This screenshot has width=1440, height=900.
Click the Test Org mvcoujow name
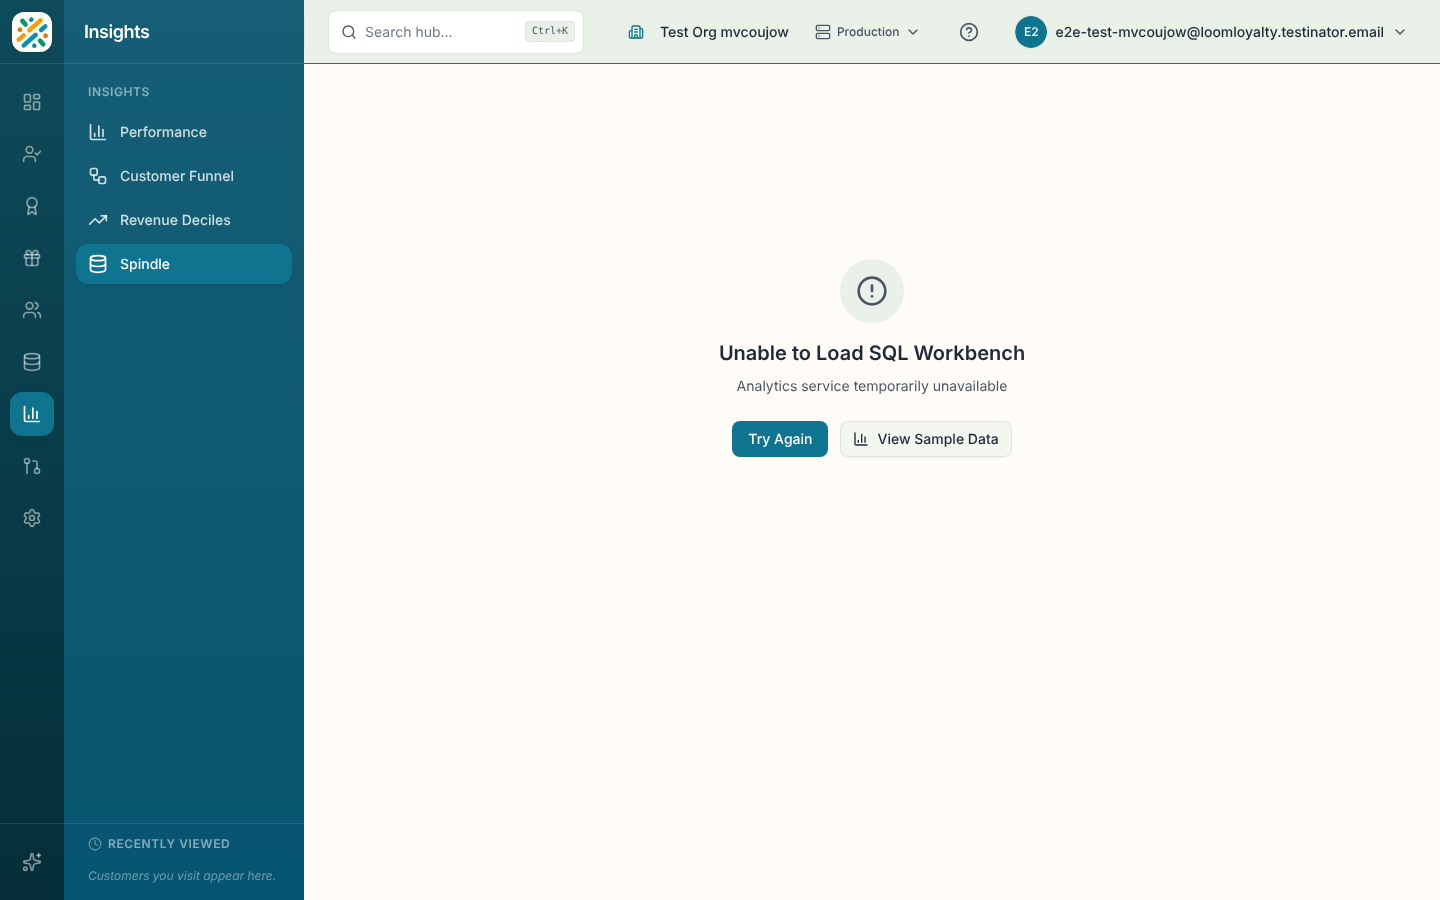[724, 32]
